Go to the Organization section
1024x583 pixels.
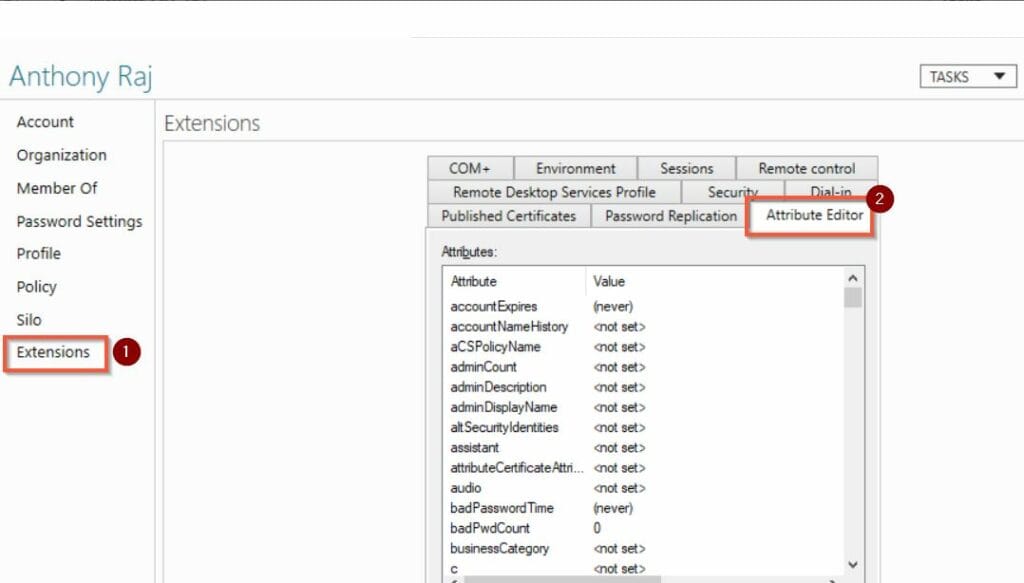coord(61,155)
